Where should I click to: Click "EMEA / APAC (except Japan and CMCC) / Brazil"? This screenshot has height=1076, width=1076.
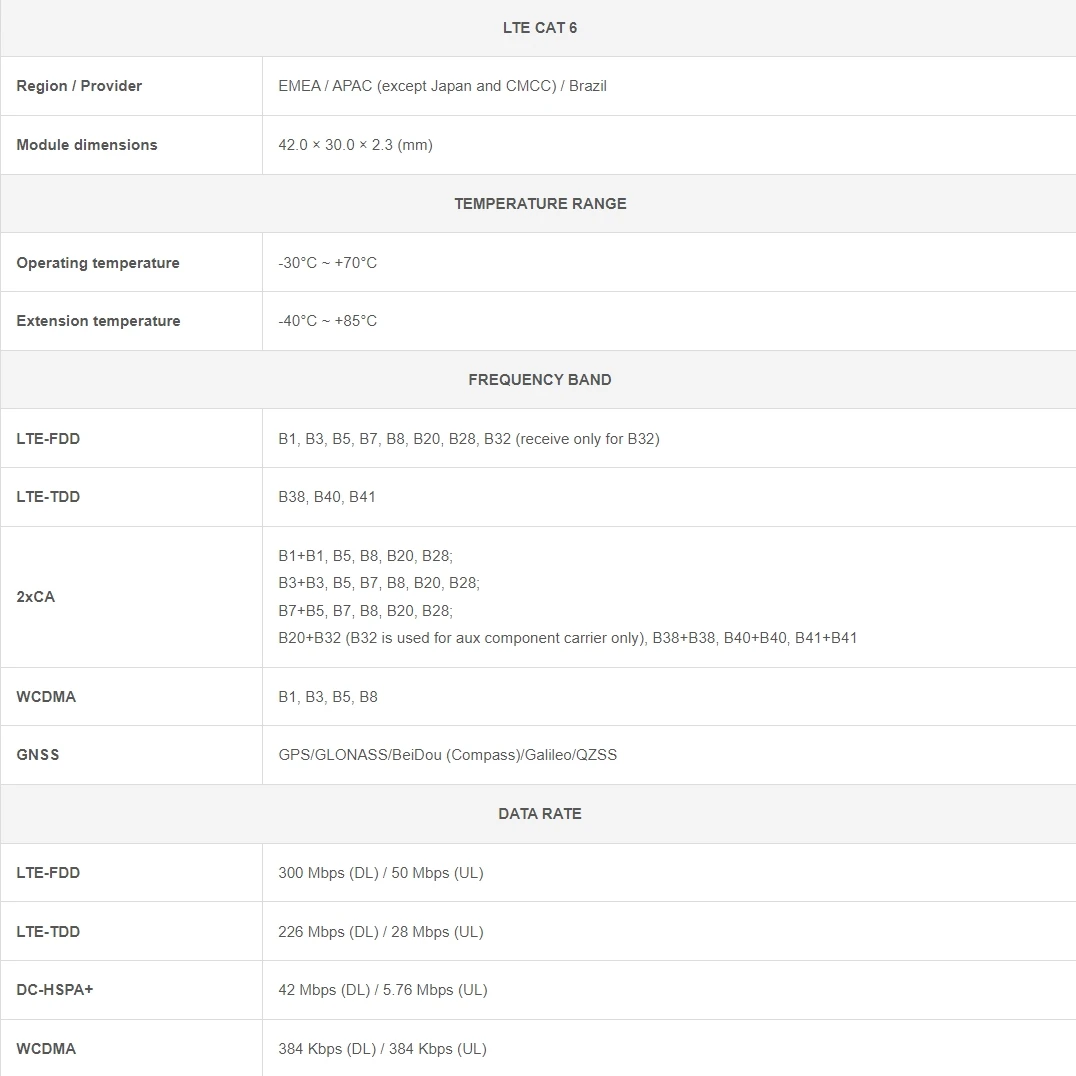tap(443, 86)
